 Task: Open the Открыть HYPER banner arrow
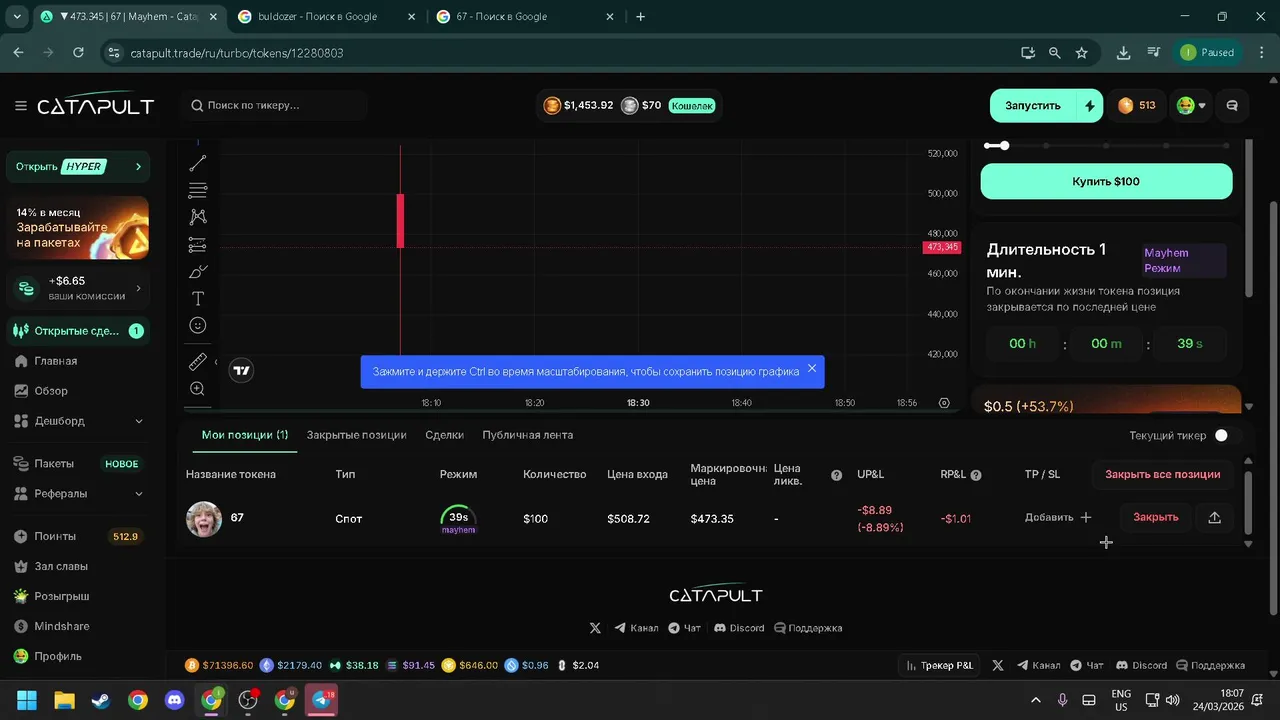(138, 166)
